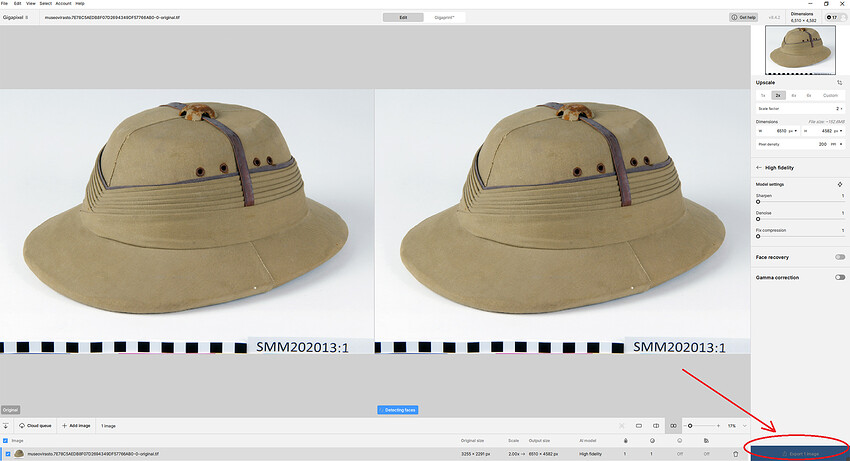This screenshot has height=461, width=850.
Task: Click the back arrow next to High fidelity
Action: click(x=757, y=167)
